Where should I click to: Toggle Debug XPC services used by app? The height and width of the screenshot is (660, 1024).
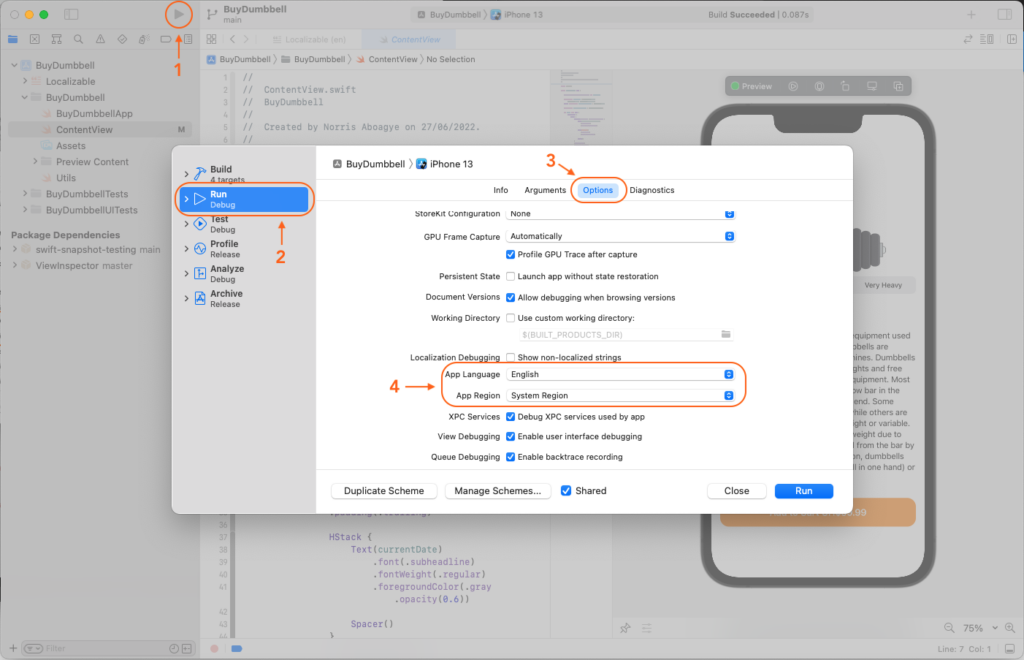pos(511,416)
